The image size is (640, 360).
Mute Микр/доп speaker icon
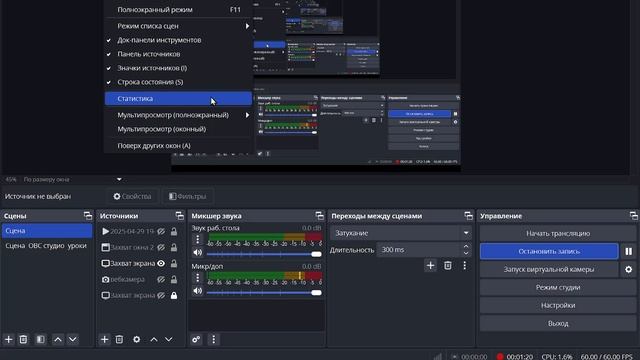[198, 291]
